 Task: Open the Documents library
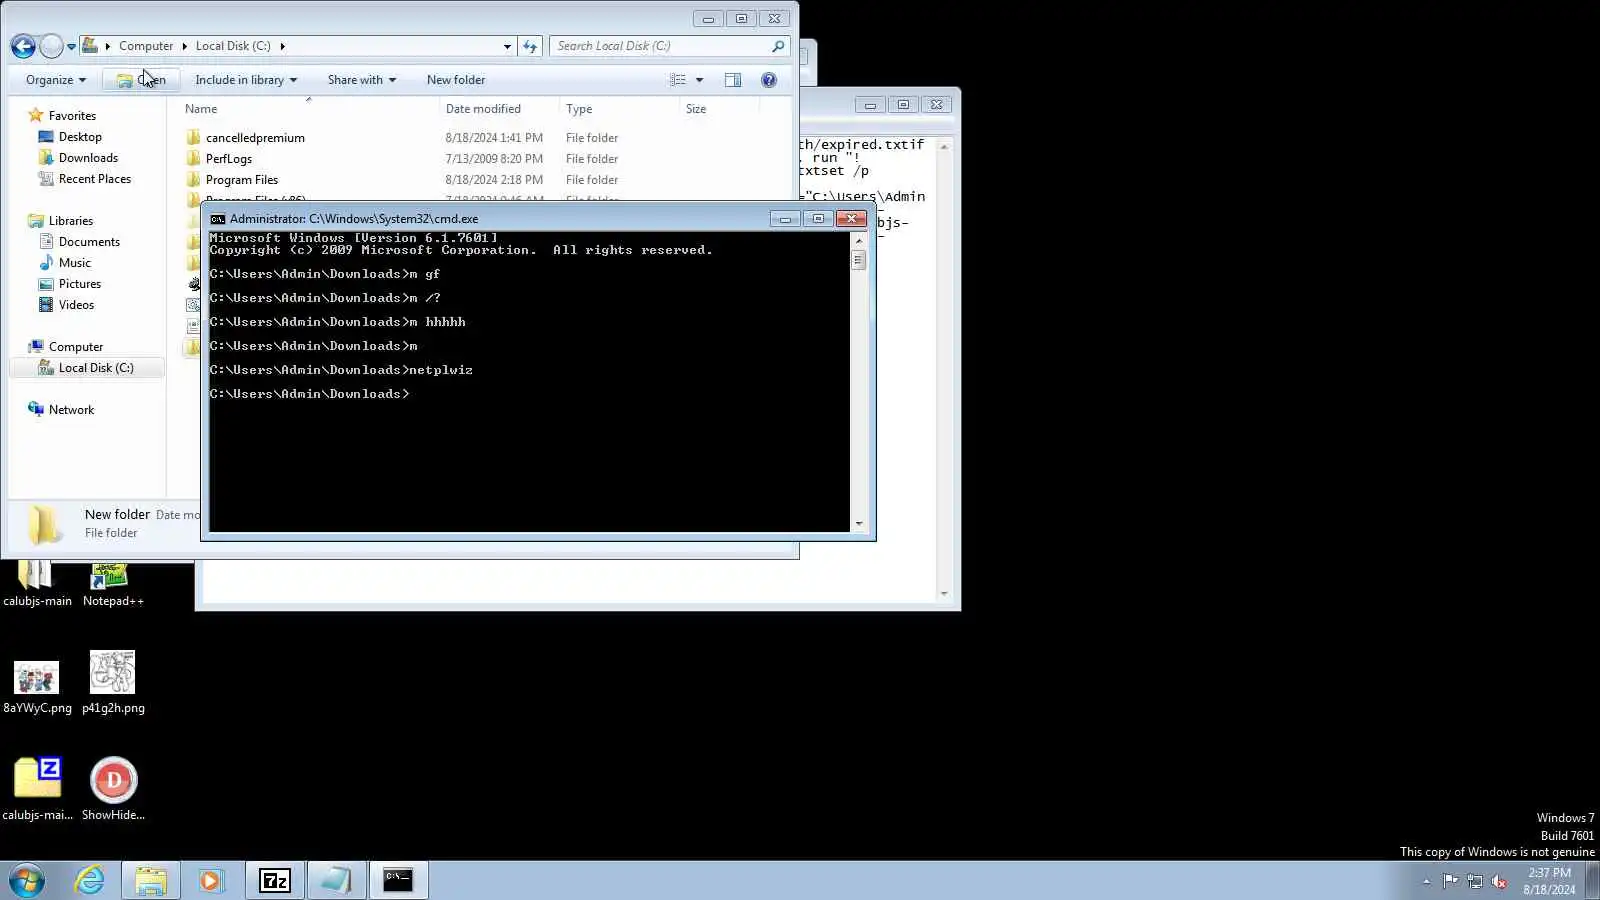(89, 242)
